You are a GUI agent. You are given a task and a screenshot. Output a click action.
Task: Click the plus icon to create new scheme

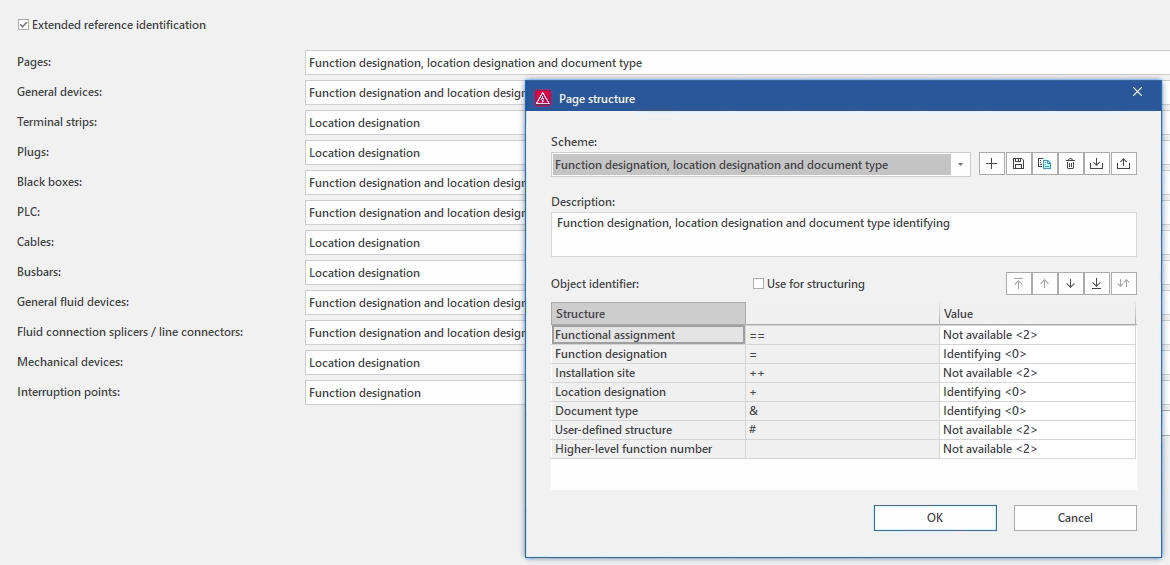point(992,164)
